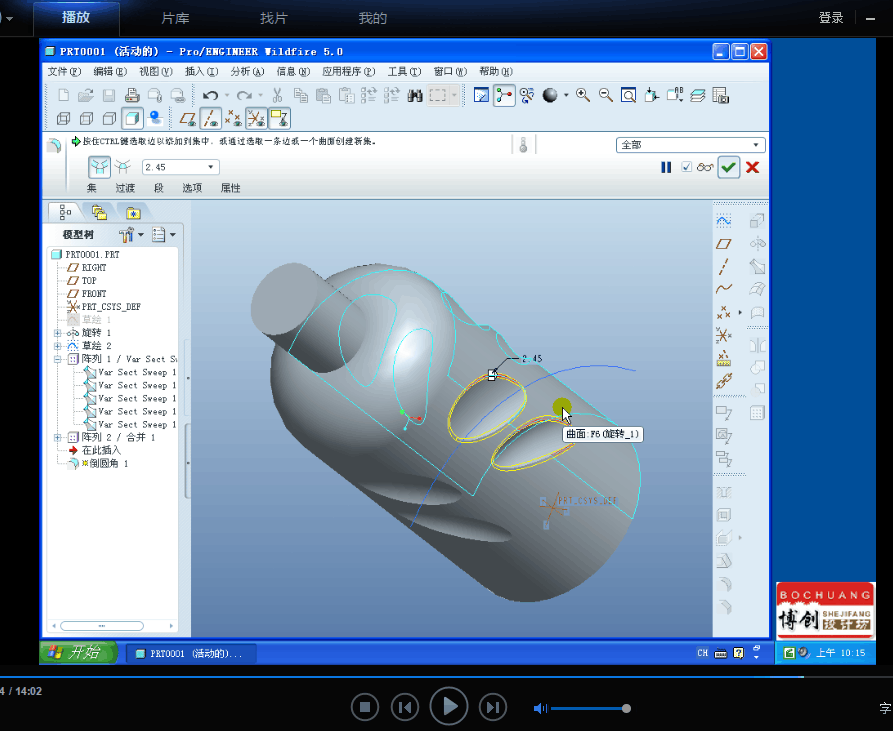Click the Zoom Out magnifier icon
Viewport: 893px width, 731px height.
click(605, 95)
